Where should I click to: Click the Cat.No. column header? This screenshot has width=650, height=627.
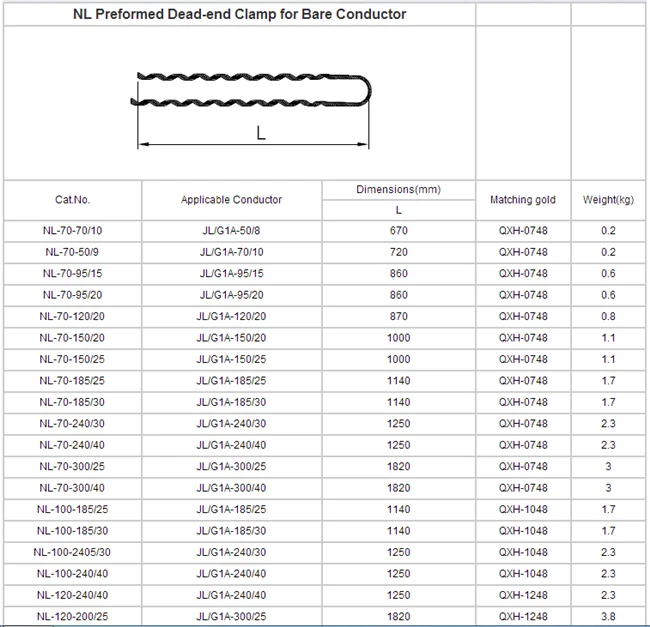(x=73, y=200)
